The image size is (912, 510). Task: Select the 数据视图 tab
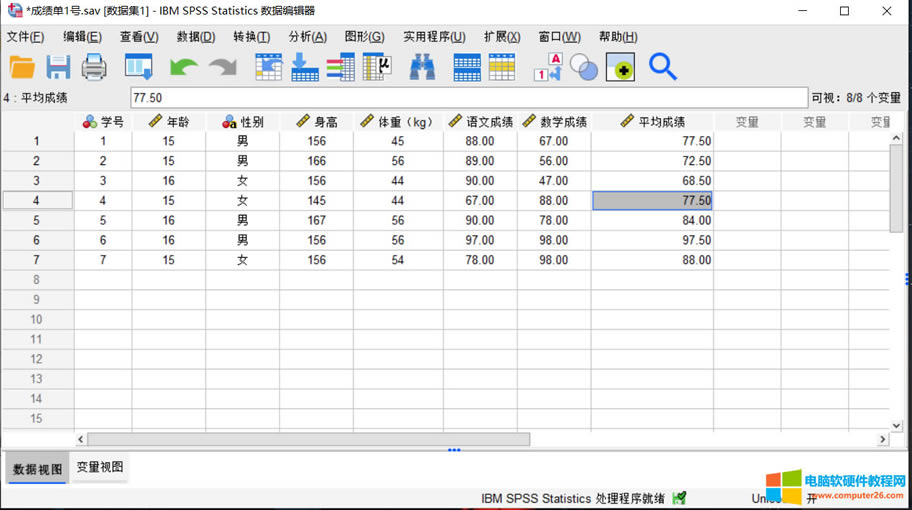[37, 468]
